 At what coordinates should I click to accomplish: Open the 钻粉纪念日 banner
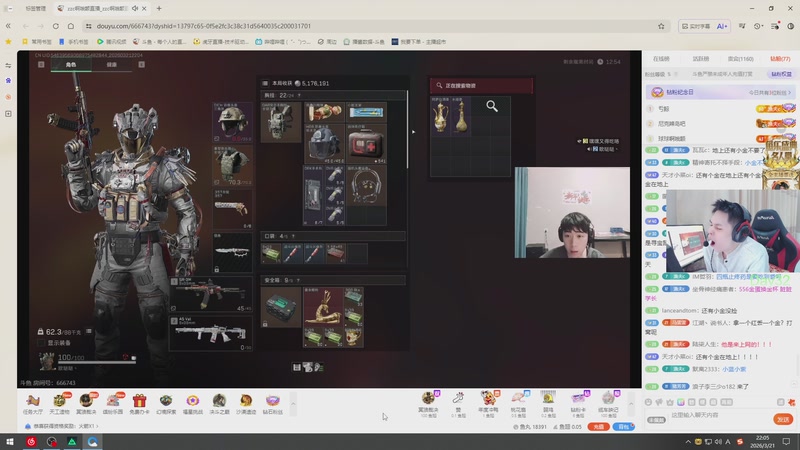point(720,92)
